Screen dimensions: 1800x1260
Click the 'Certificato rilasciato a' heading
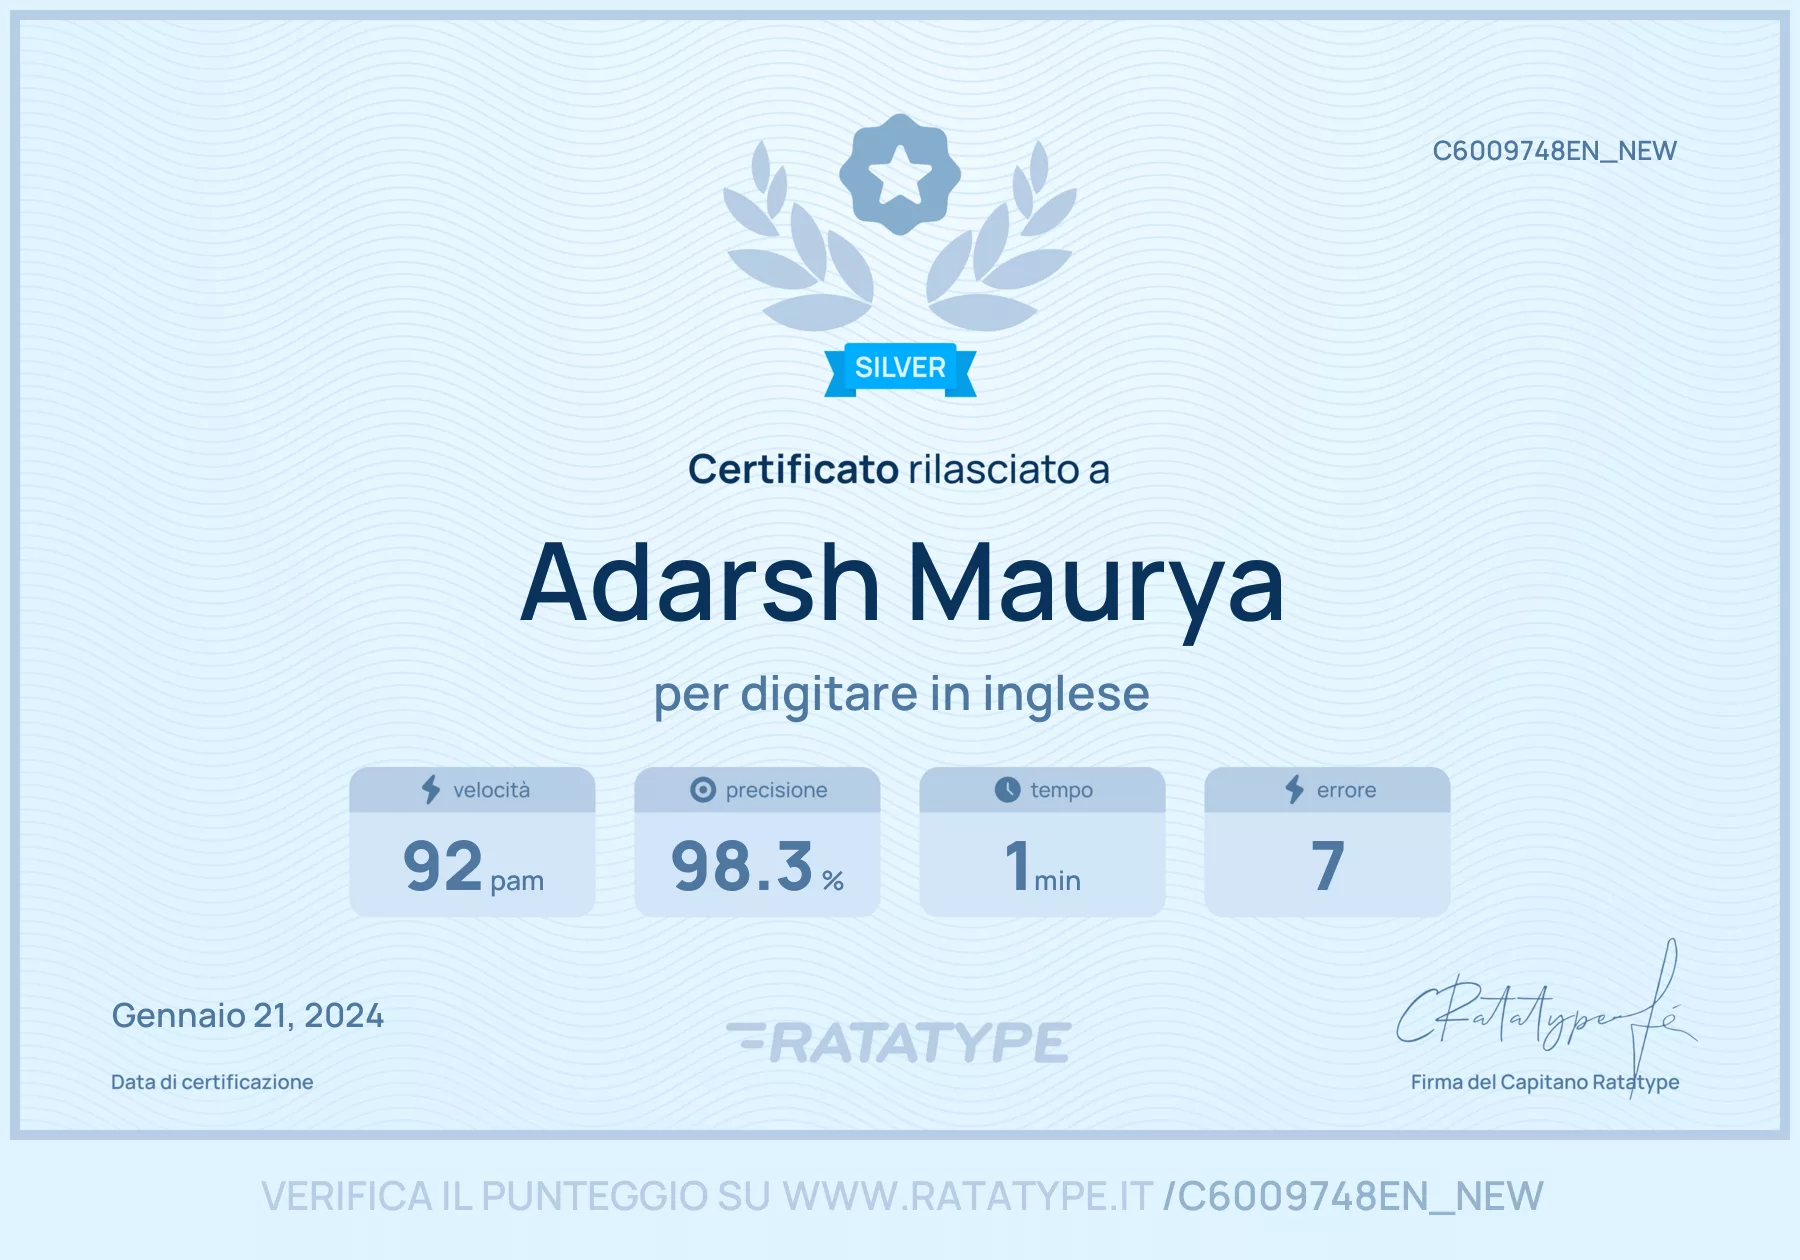(x=899, y=469)
